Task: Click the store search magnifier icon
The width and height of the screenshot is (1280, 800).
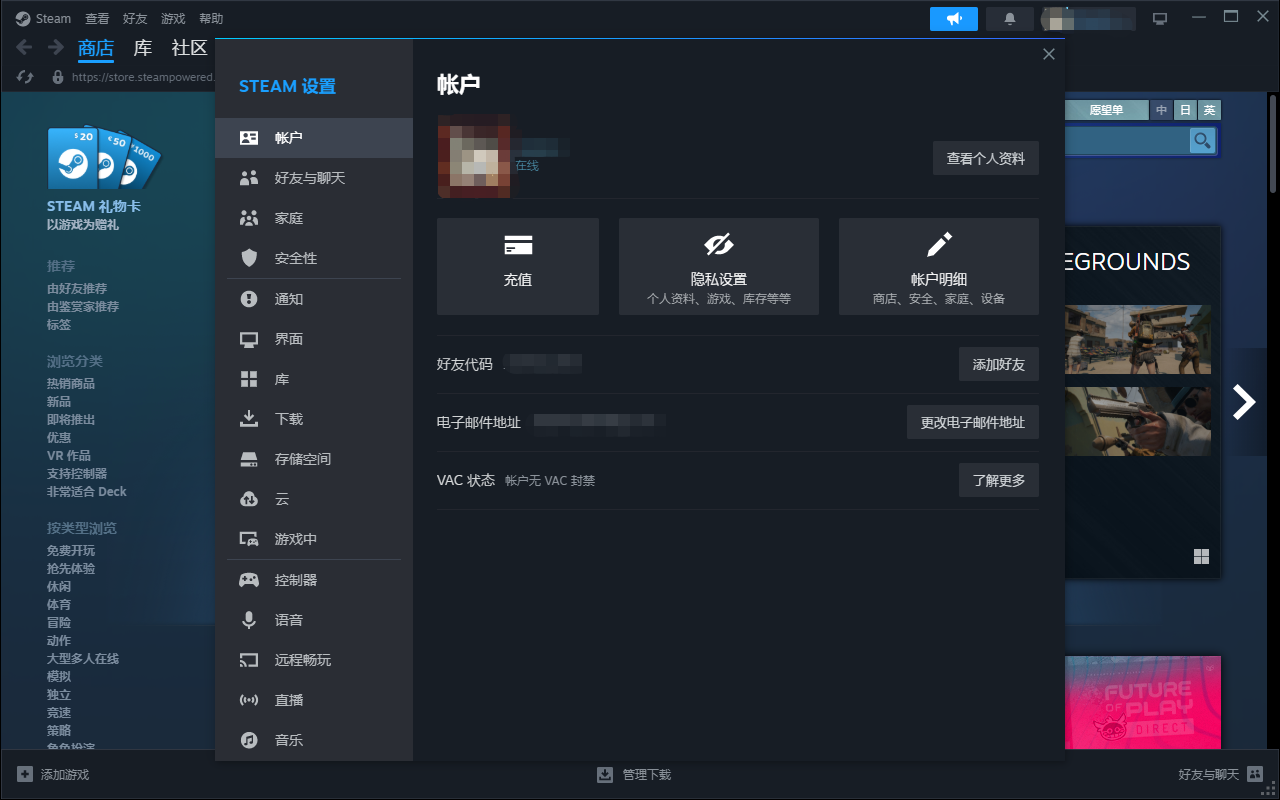Action: pos(1202,140)
